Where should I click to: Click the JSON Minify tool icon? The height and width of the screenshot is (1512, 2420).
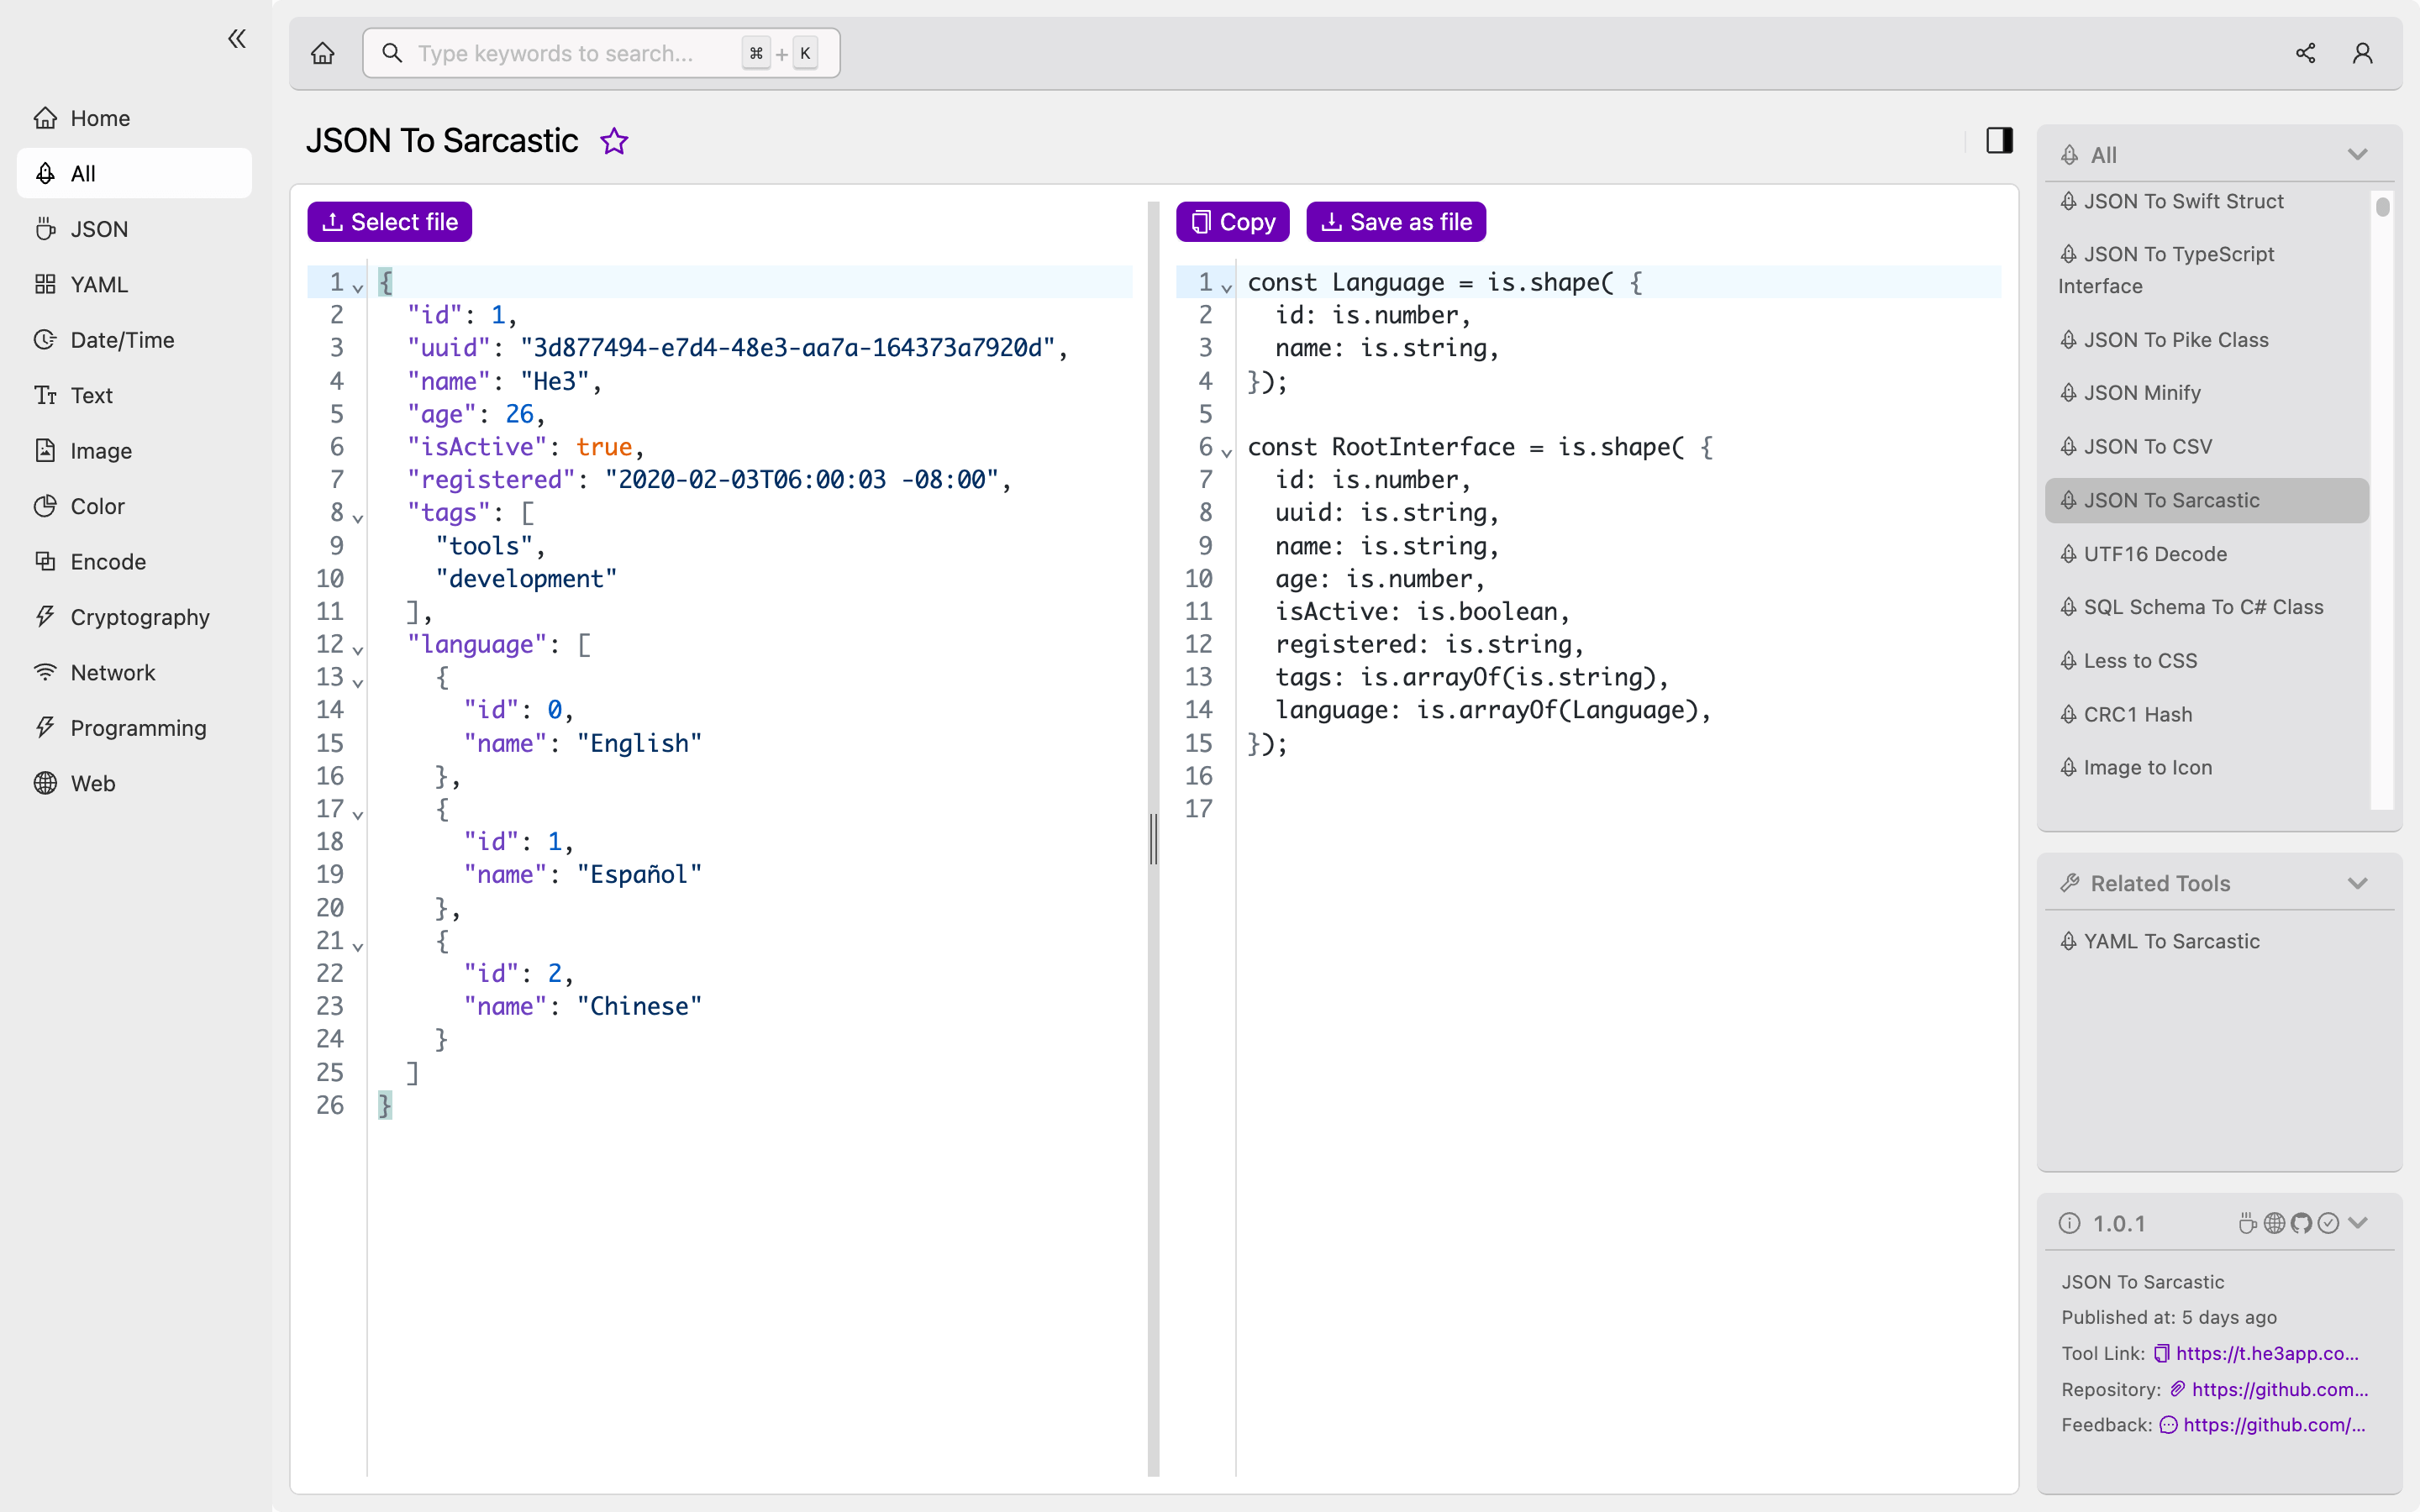[x=2070, y=392]
